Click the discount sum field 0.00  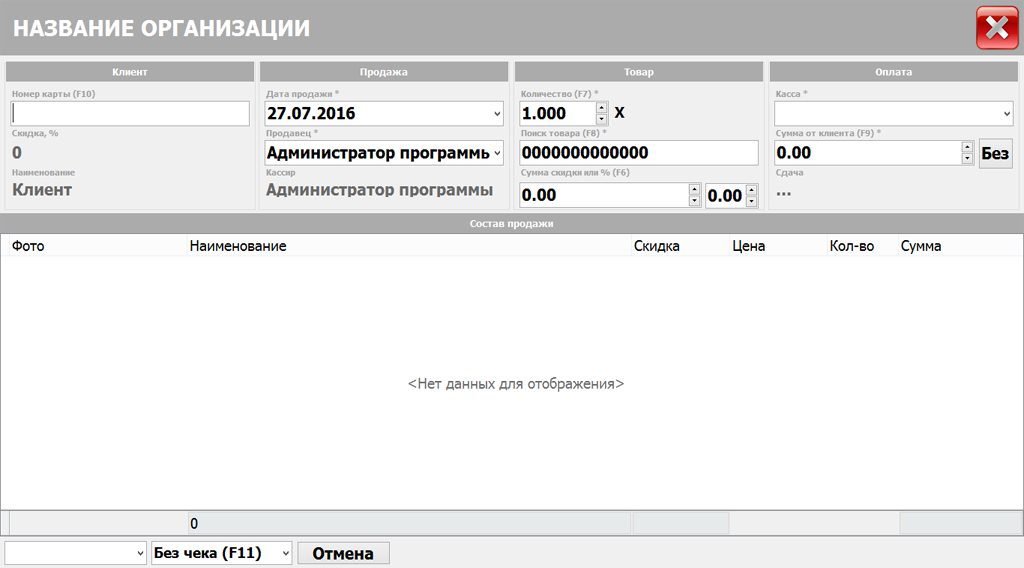coord(604,195)
